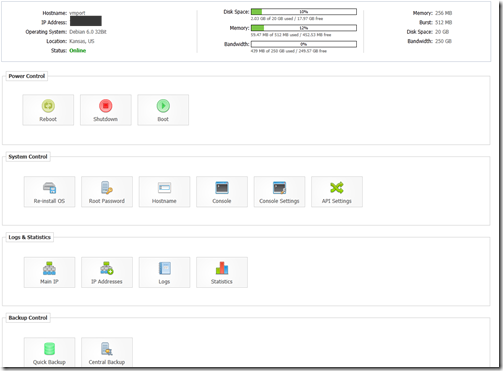The height and width of the screenshot is (371, 503).
Task: Open the IP Addresses page
Action: [x=107, y=272]
